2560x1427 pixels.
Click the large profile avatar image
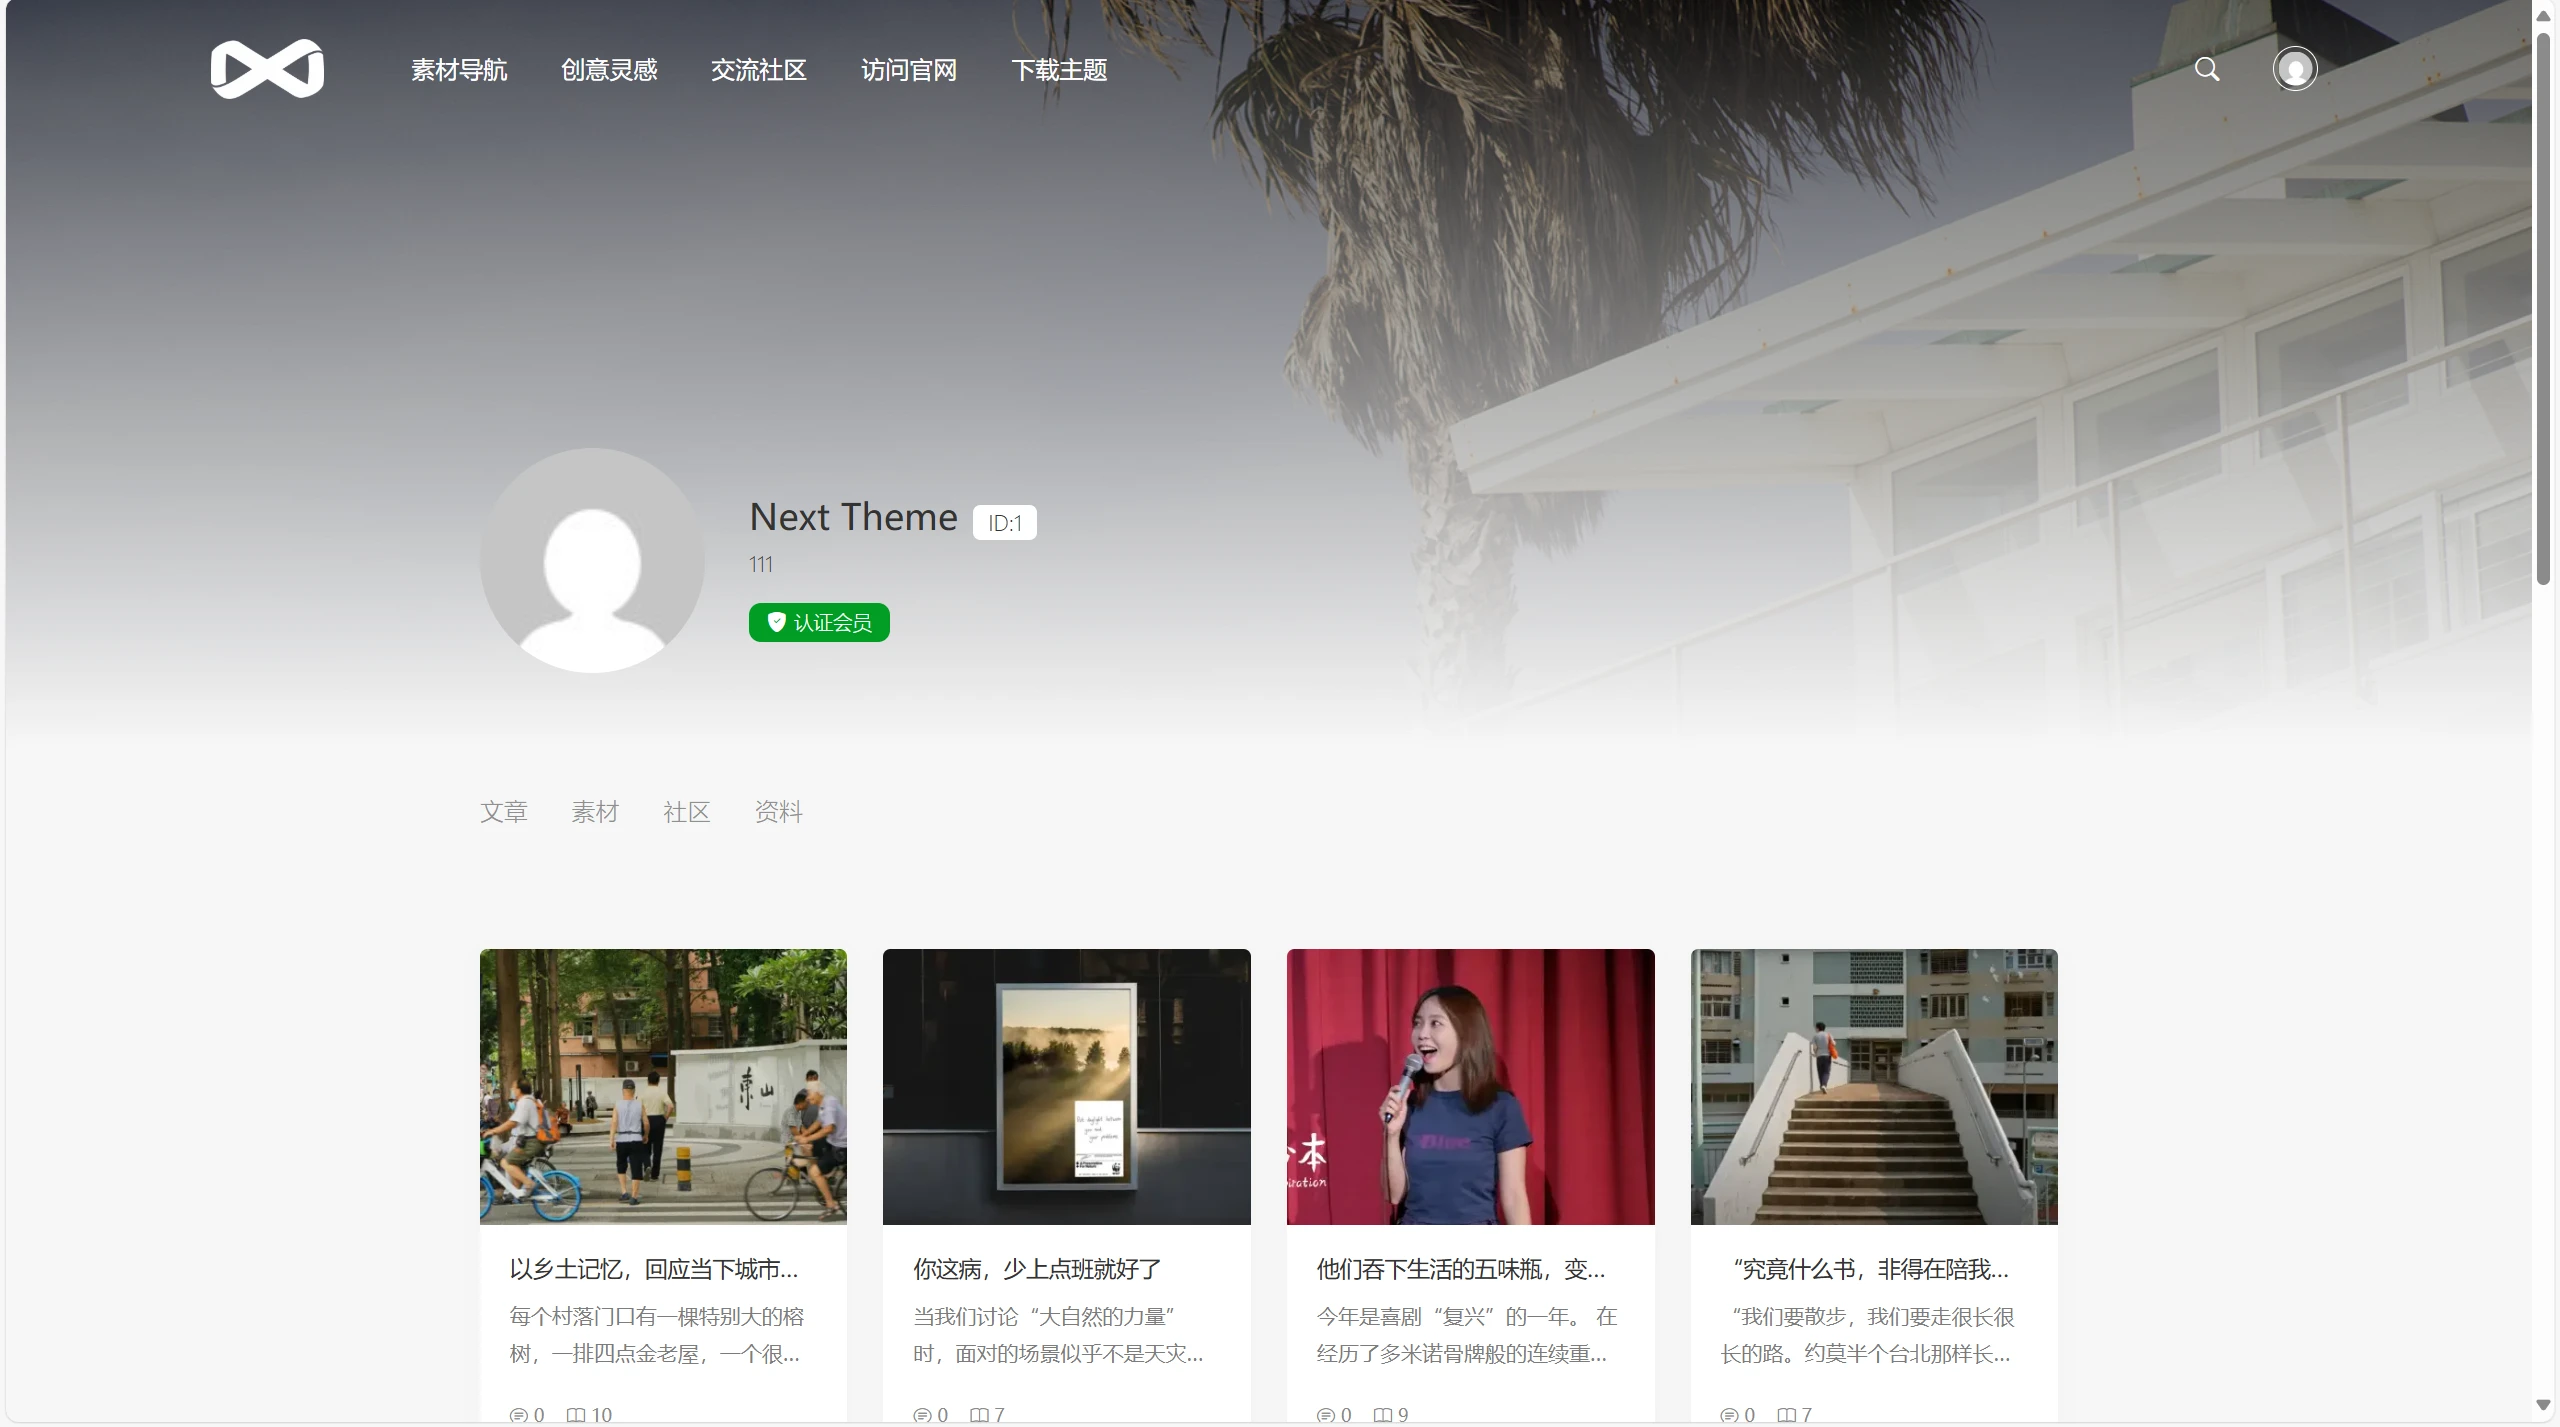[x=592, y=560]
